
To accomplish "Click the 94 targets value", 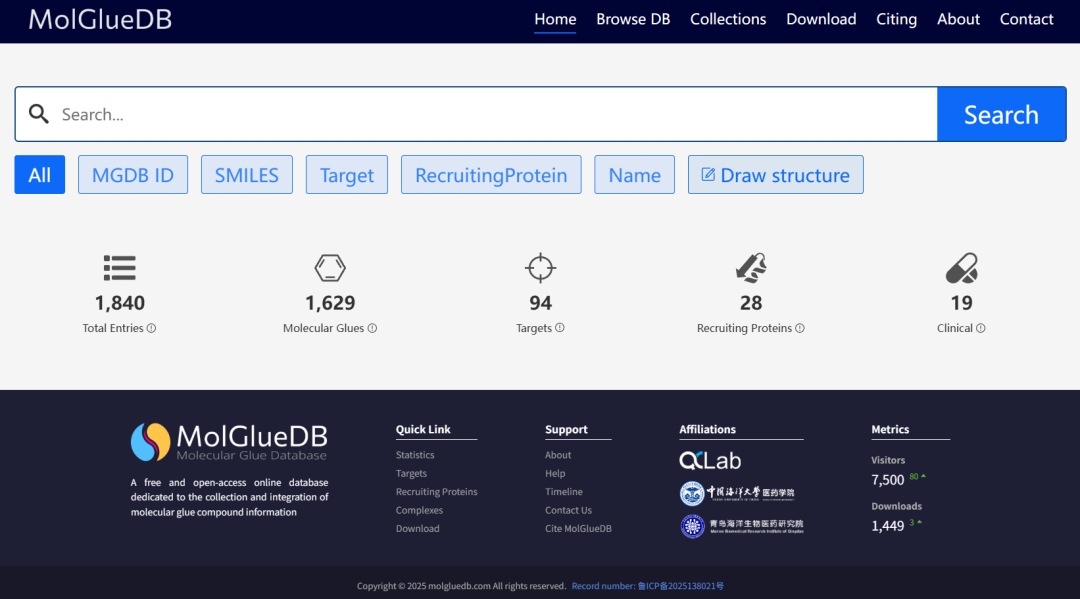I will (541, 303).
